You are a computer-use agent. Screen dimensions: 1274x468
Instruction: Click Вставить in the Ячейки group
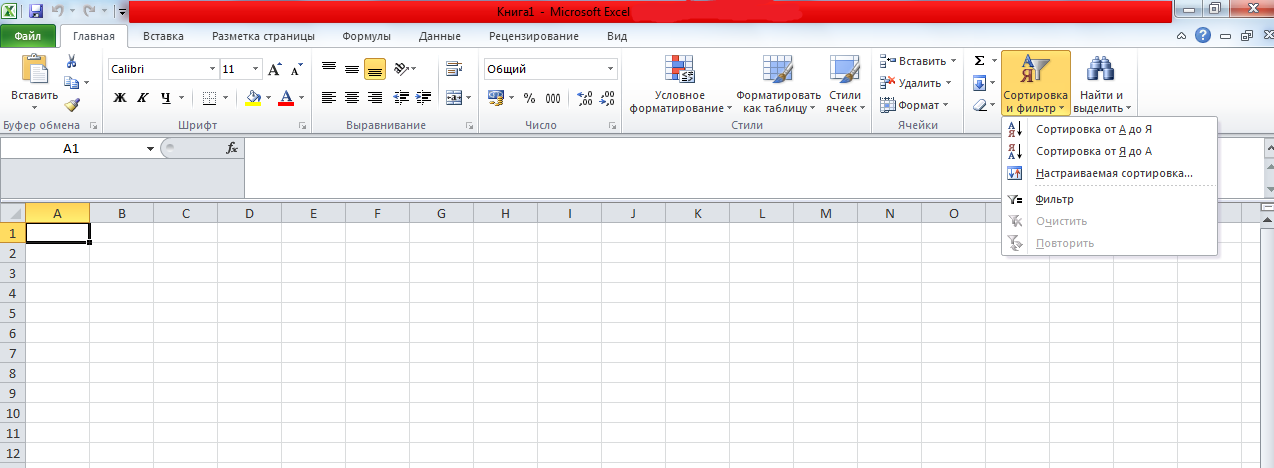pos(917,61)
